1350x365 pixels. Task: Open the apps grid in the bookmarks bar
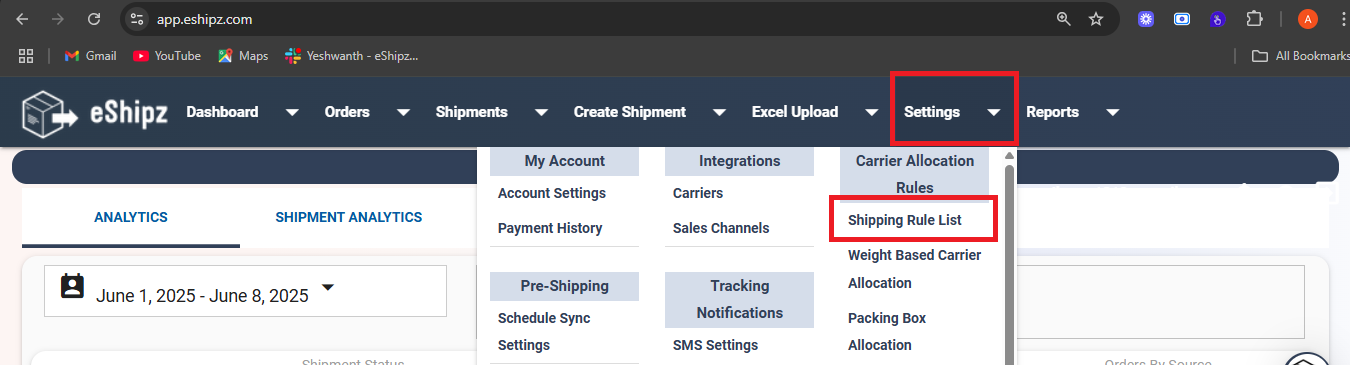coord(26,56)
